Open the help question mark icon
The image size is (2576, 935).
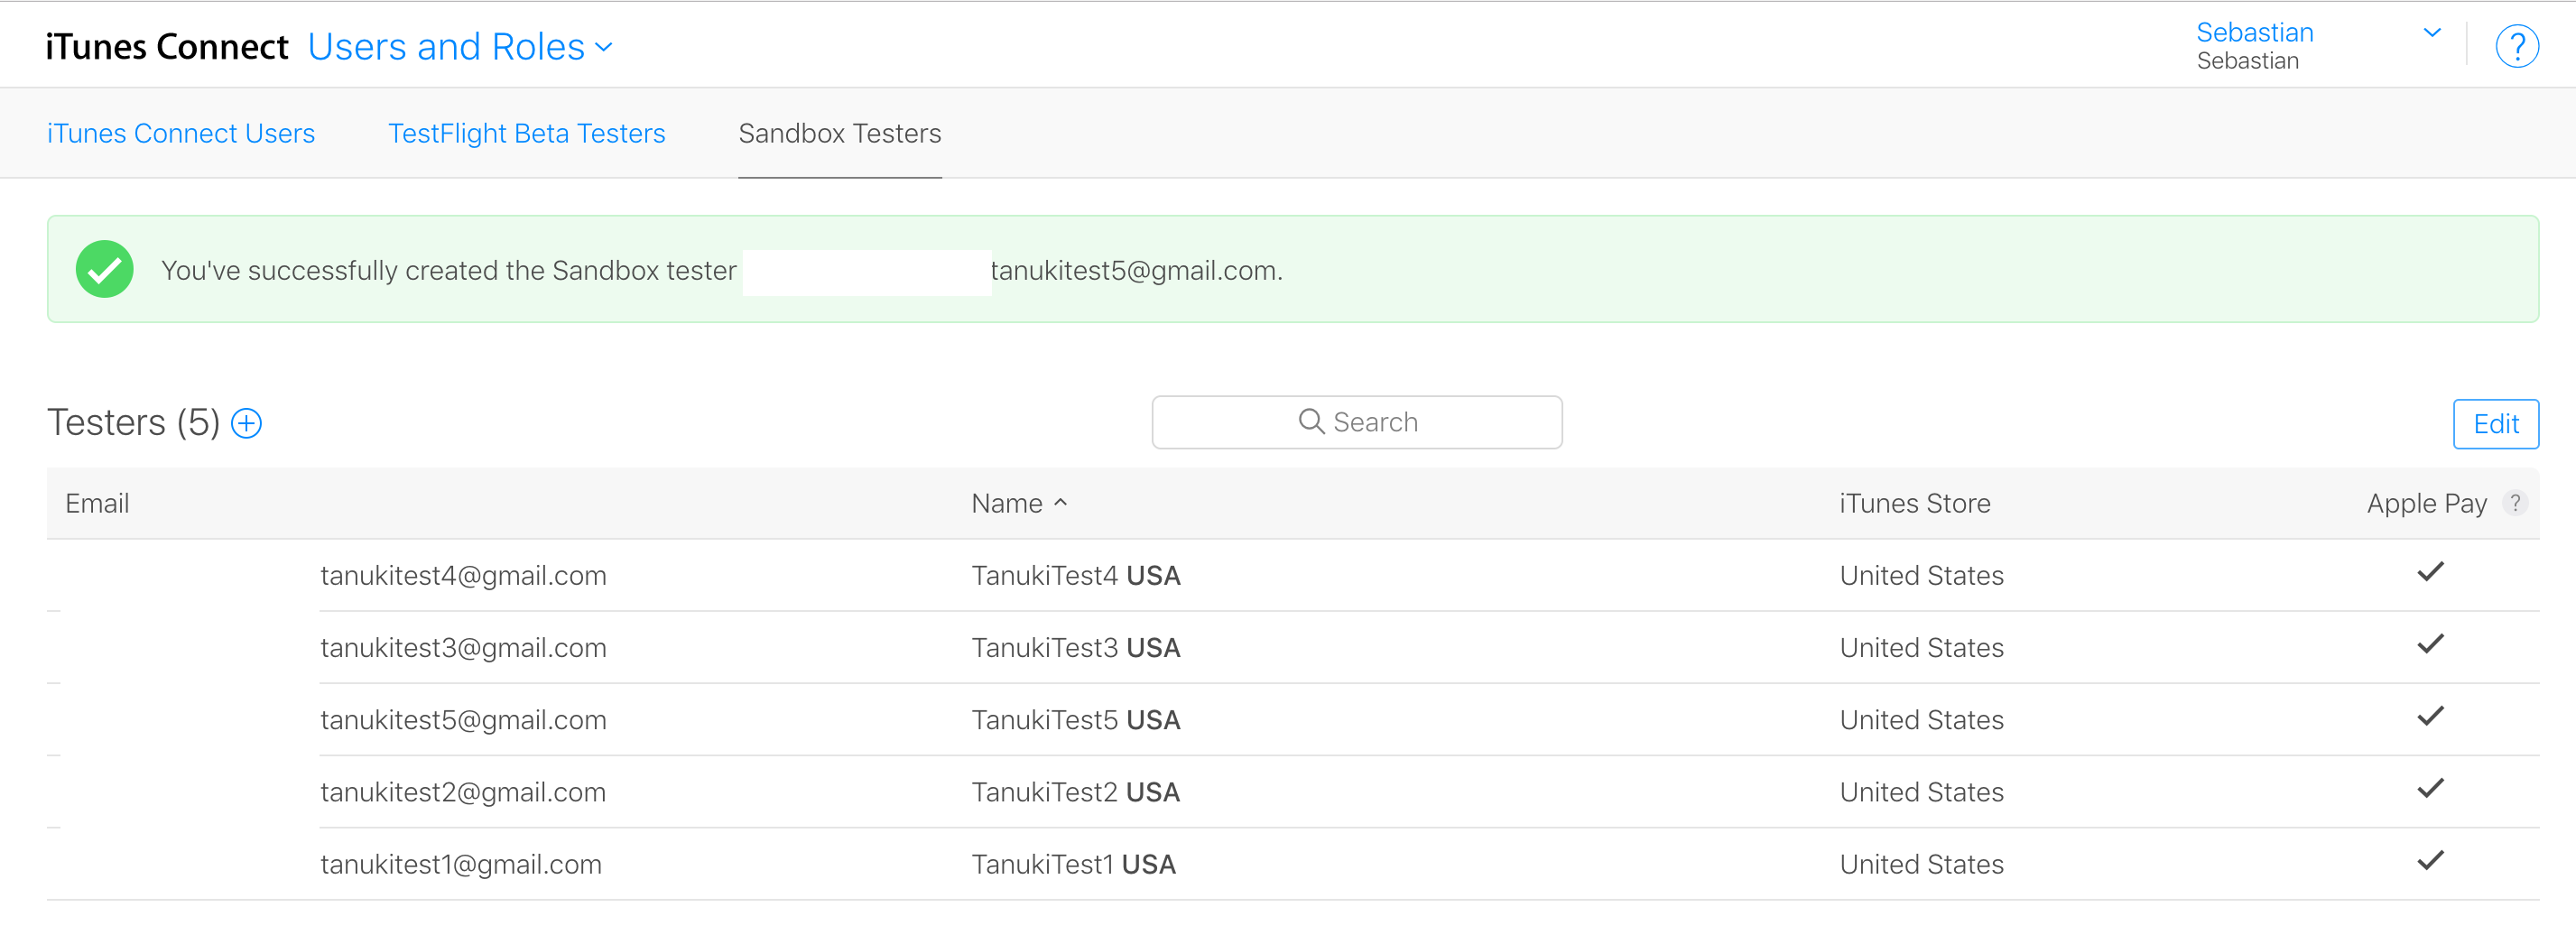click(x=2516, y=46)
